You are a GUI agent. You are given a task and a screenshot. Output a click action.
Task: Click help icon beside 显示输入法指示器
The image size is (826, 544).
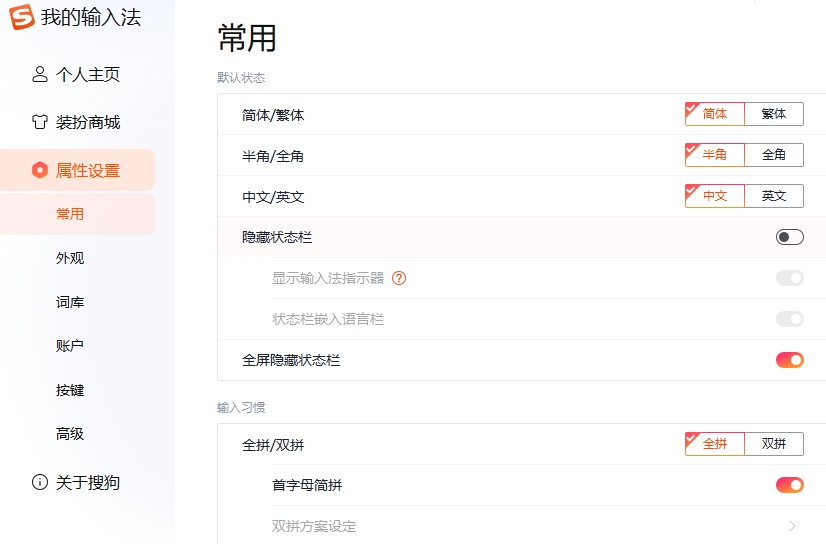click(399, 278)
